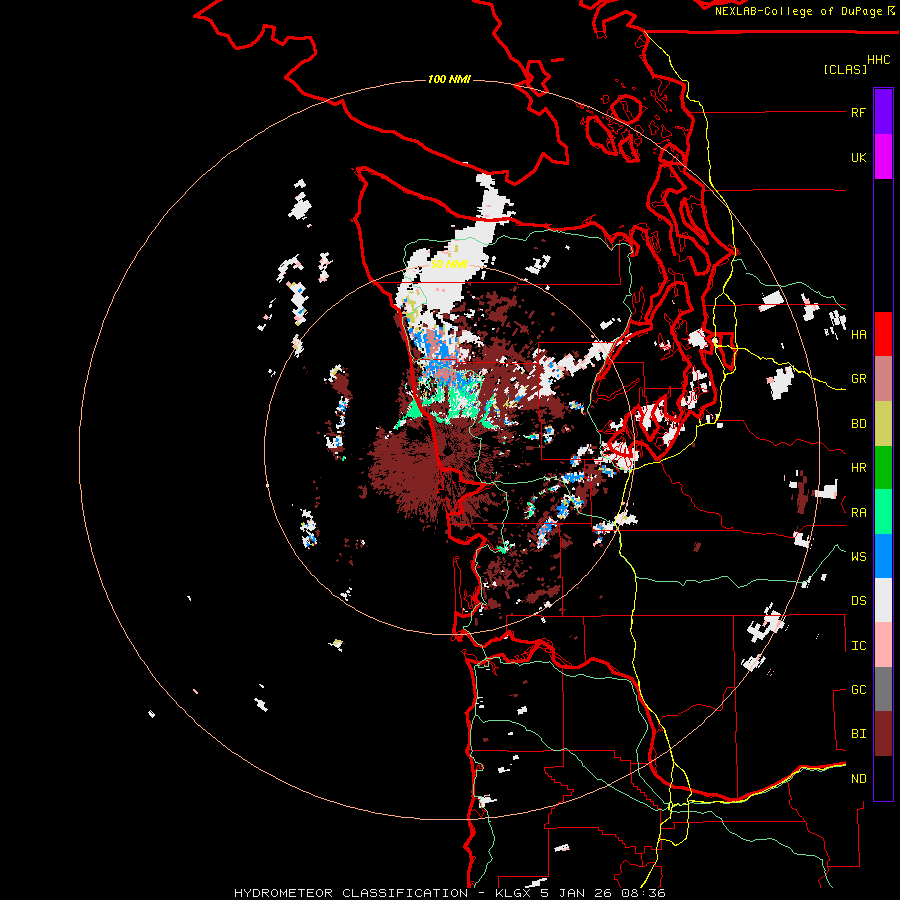Click the BD legend label
The width and height of the screenshot is (900, 900).
point(858,424)
